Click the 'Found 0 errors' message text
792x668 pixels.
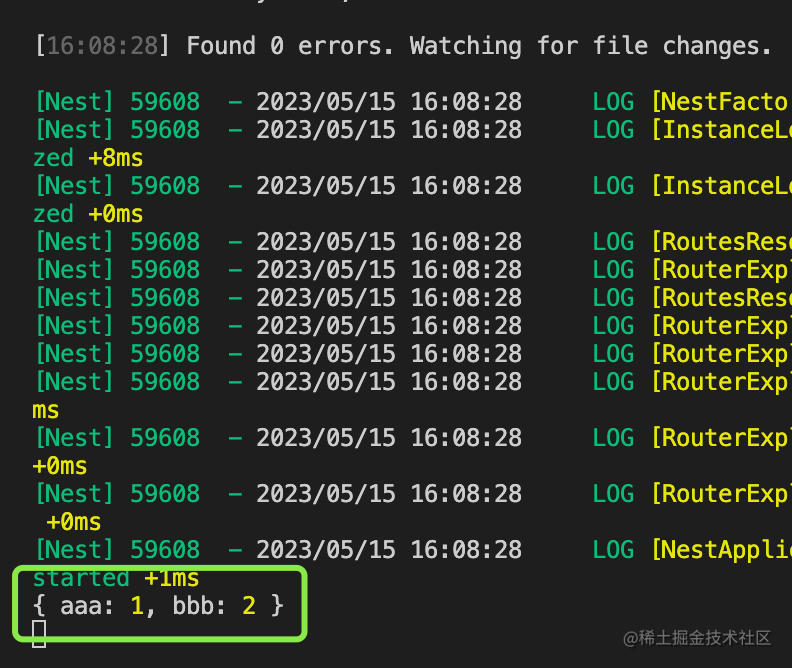[289, 45]
